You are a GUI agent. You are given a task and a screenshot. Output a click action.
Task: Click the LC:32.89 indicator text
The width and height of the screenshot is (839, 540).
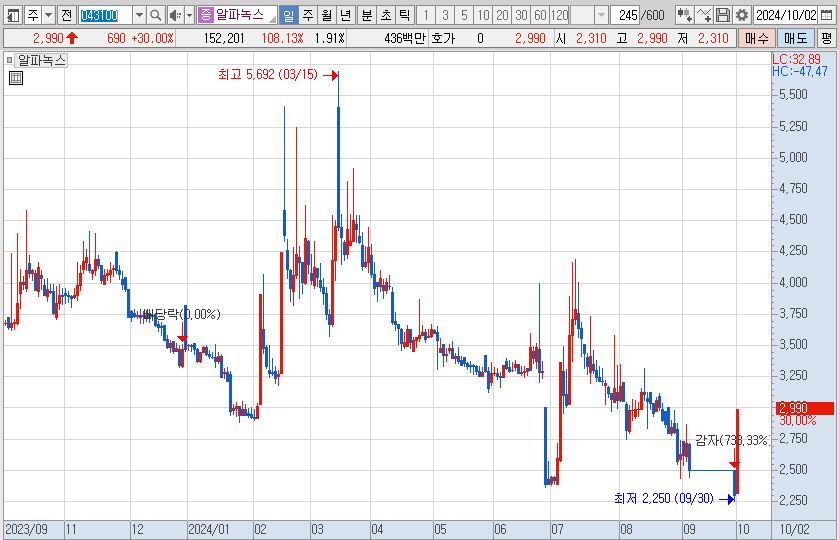click(796, 59)
